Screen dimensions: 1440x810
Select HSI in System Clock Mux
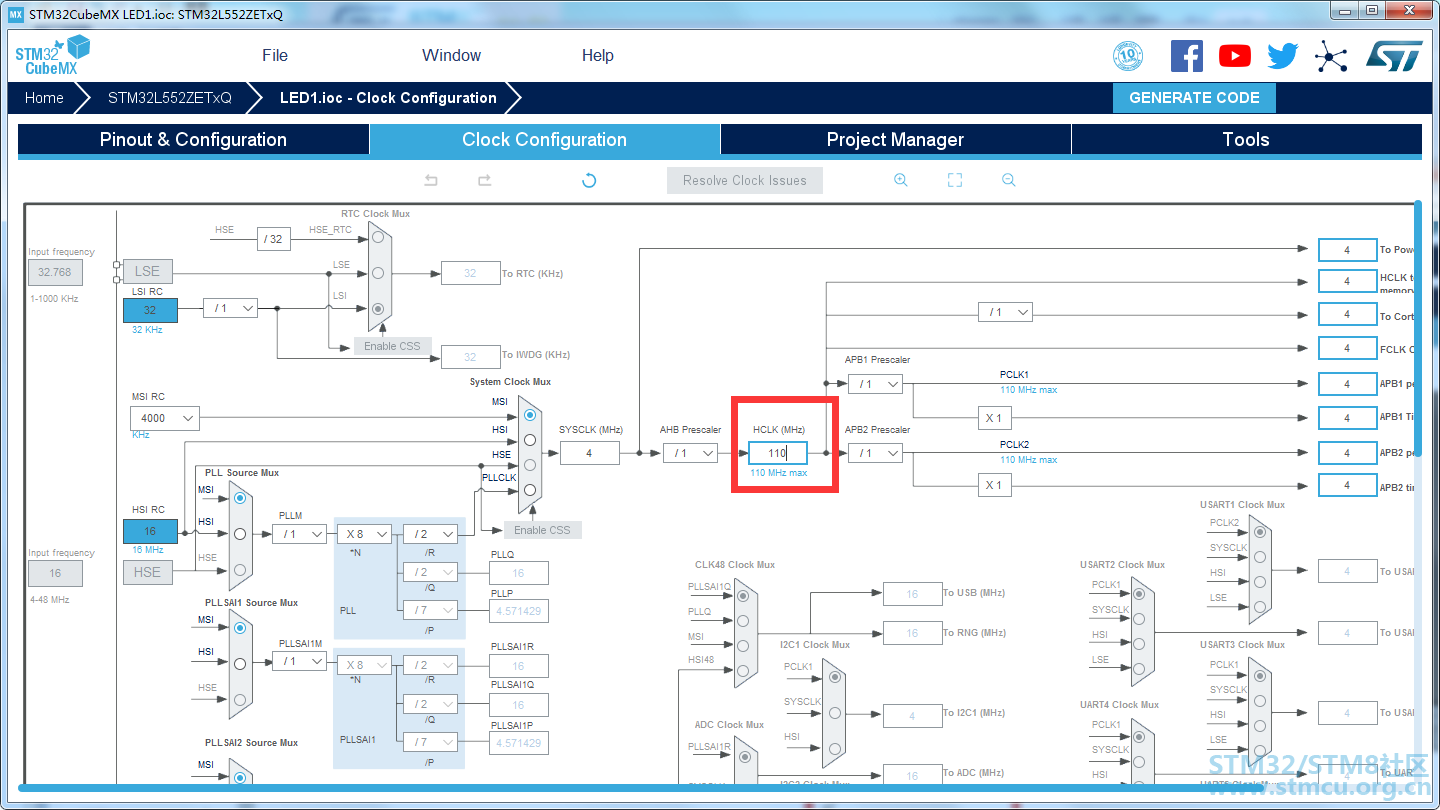(x=530, y=440)
